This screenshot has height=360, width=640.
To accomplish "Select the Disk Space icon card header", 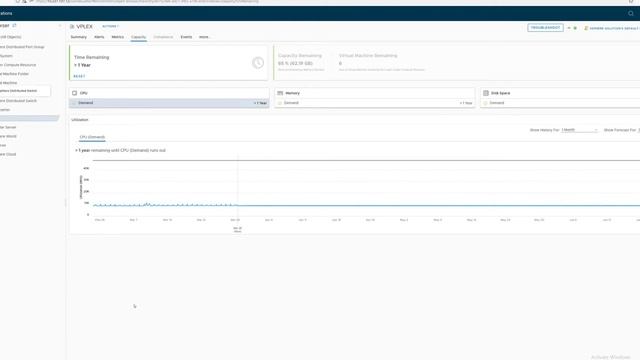I will [x=486, y=93].
